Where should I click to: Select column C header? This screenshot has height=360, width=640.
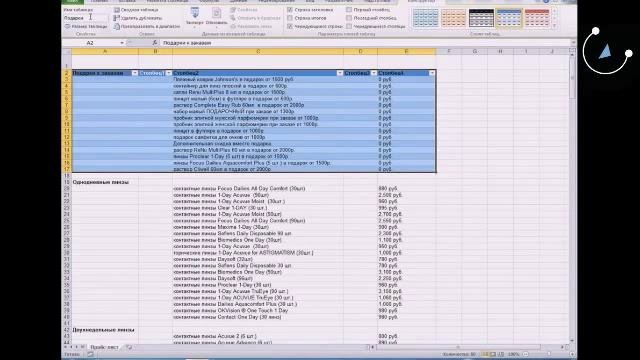tap(258, 51)
